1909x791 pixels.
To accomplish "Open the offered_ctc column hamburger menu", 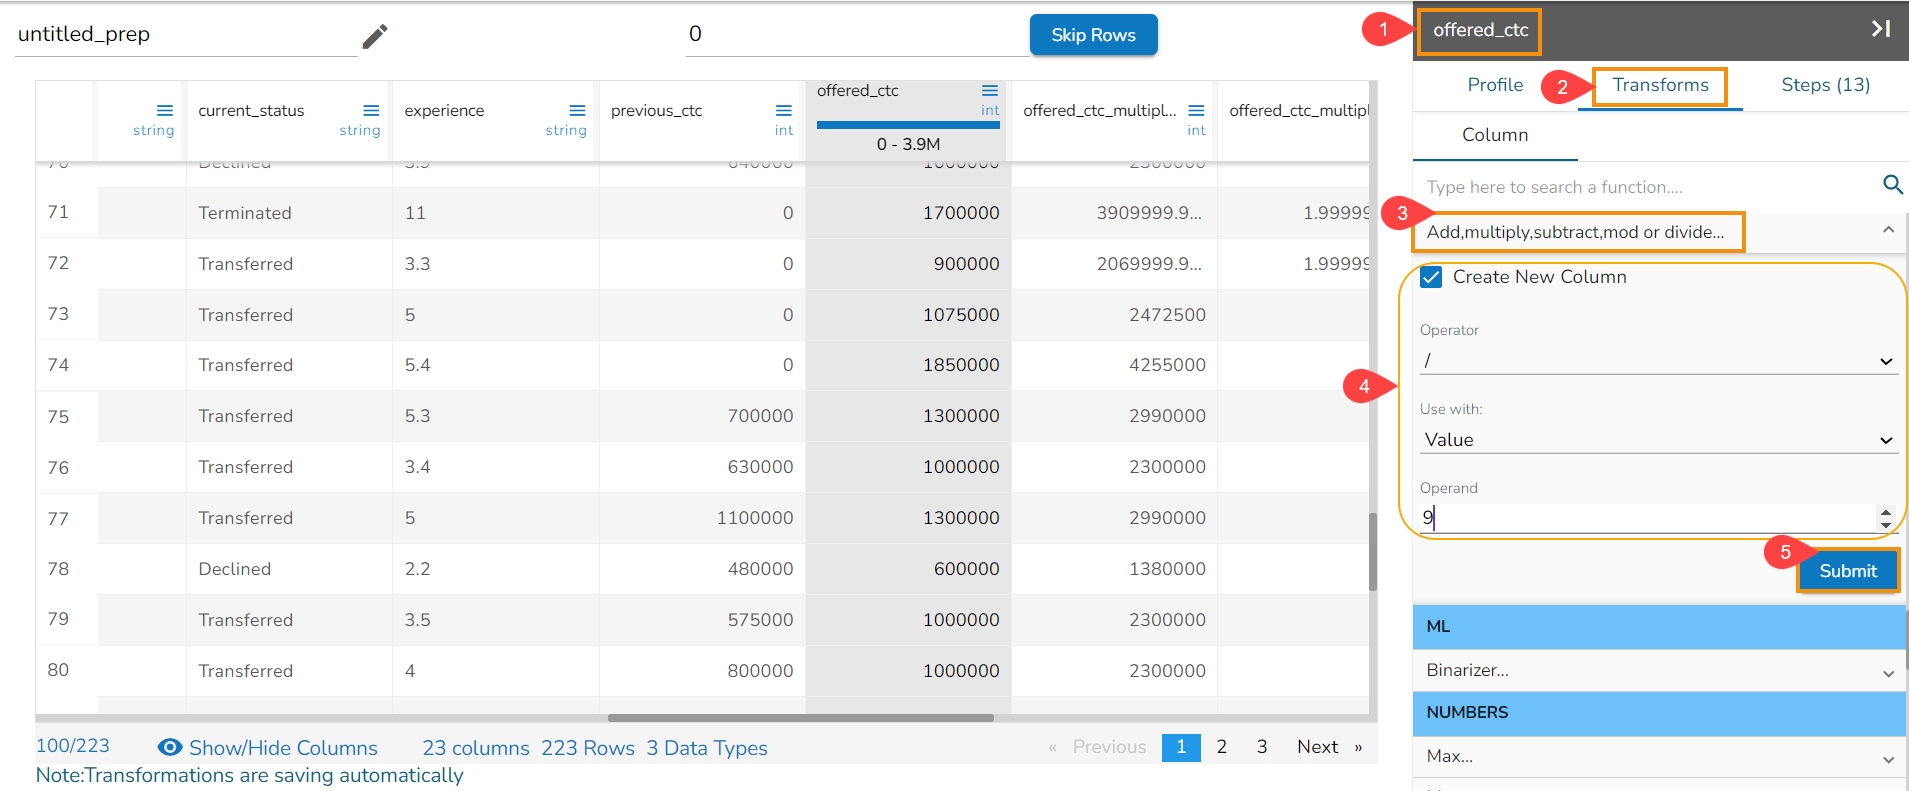I will 990,90.
